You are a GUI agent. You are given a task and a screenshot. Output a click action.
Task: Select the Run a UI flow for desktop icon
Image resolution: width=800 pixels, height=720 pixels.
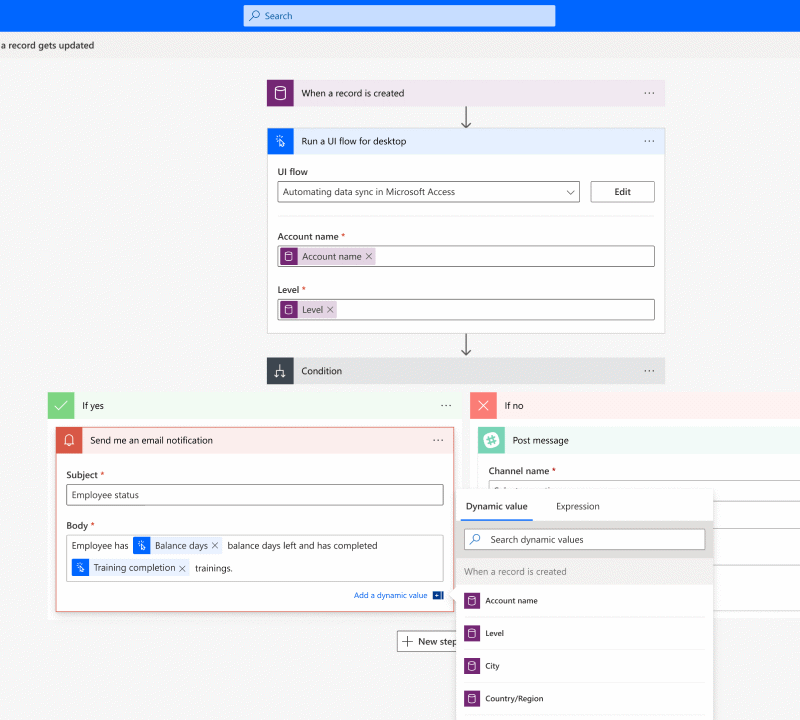[281, 141]
